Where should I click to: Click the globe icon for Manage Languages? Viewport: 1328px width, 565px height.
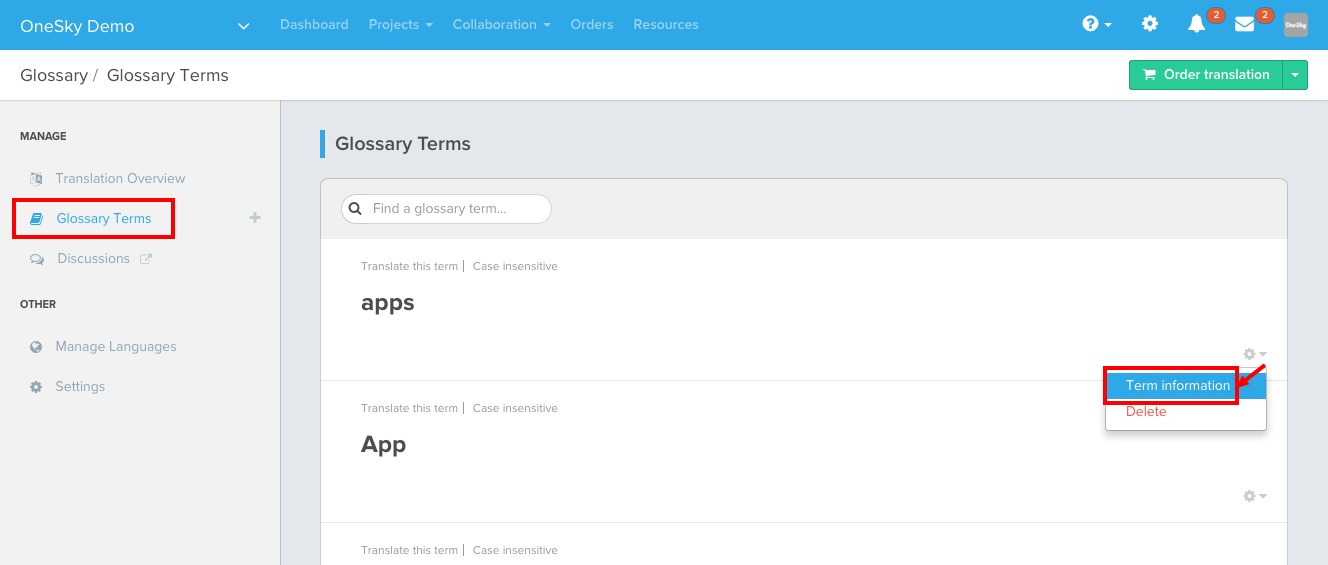36,346
